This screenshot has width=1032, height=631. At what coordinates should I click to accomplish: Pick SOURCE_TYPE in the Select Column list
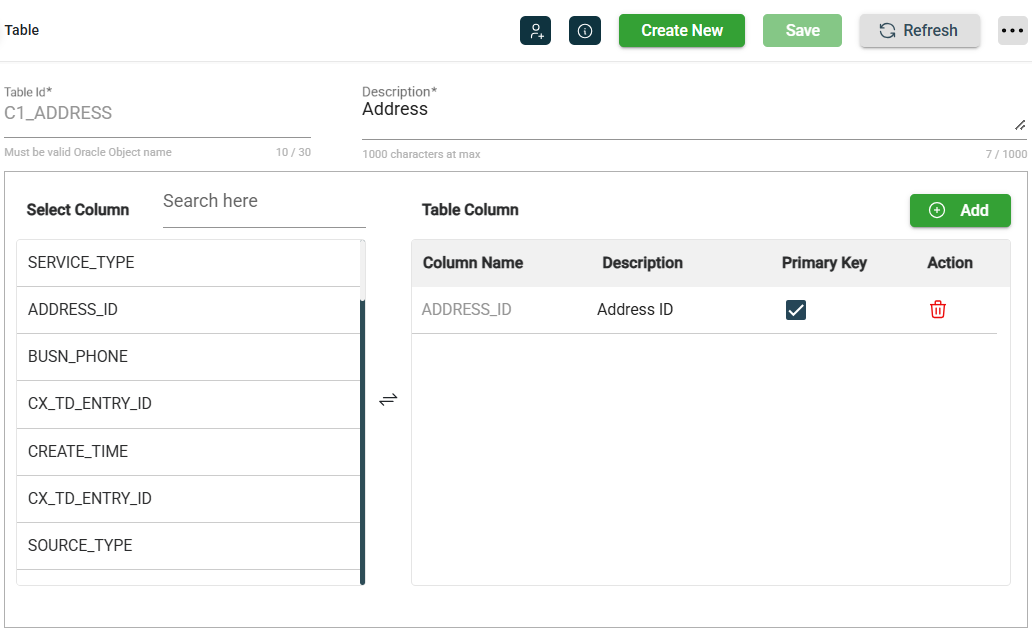188,546
